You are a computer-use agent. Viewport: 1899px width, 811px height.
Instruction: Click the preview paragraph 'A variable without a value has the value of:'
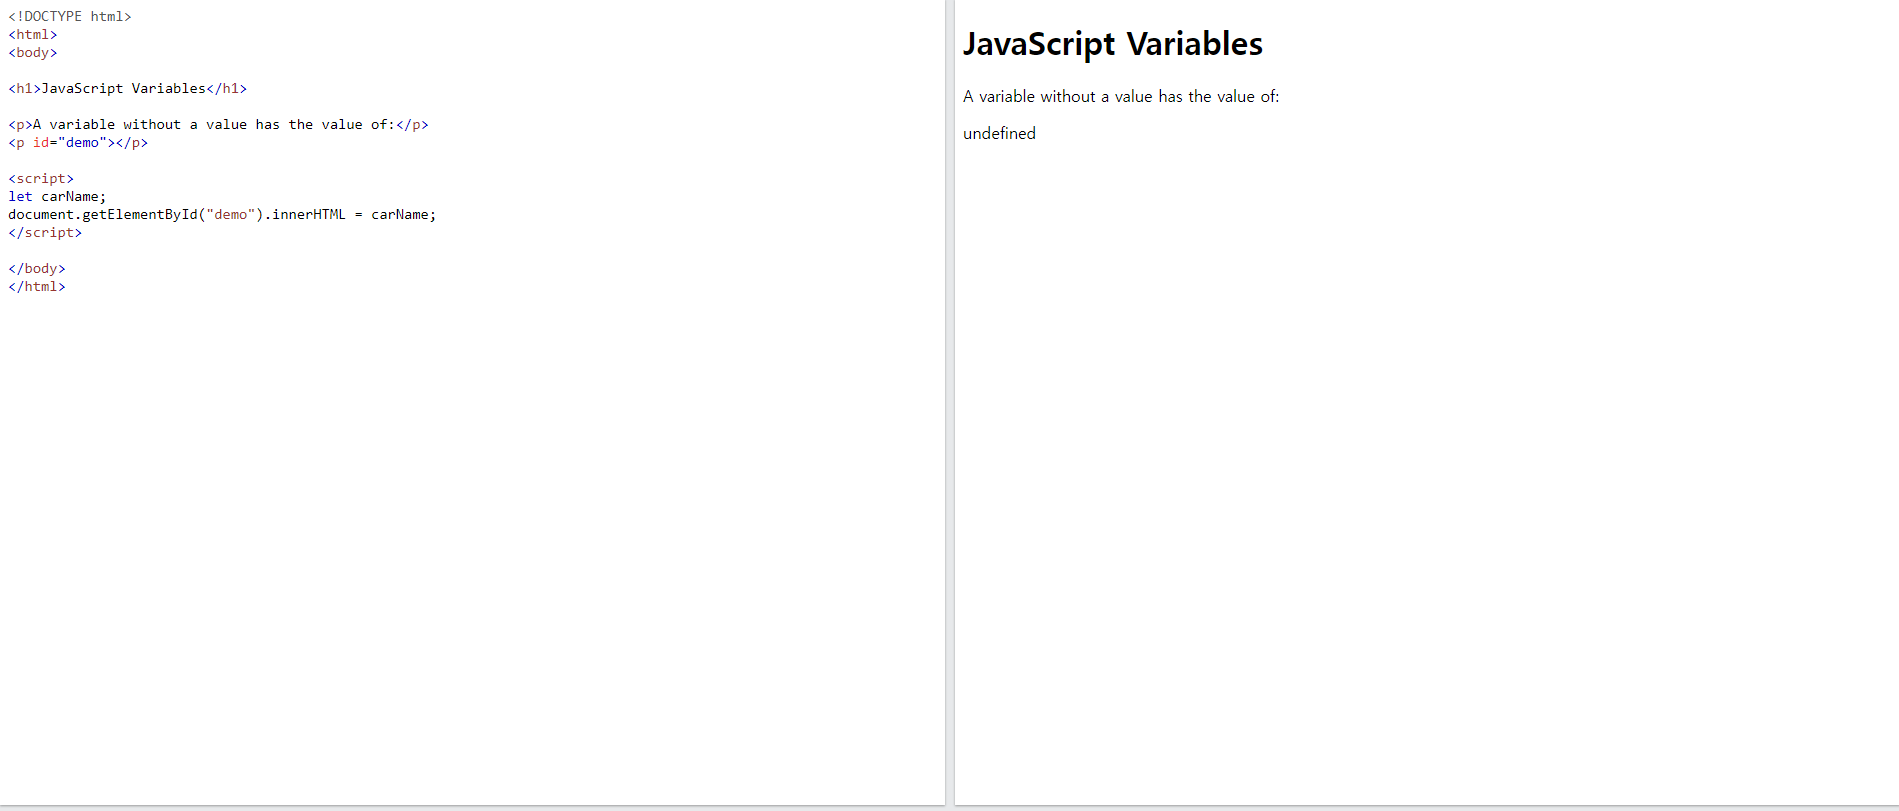point(1121,96)
